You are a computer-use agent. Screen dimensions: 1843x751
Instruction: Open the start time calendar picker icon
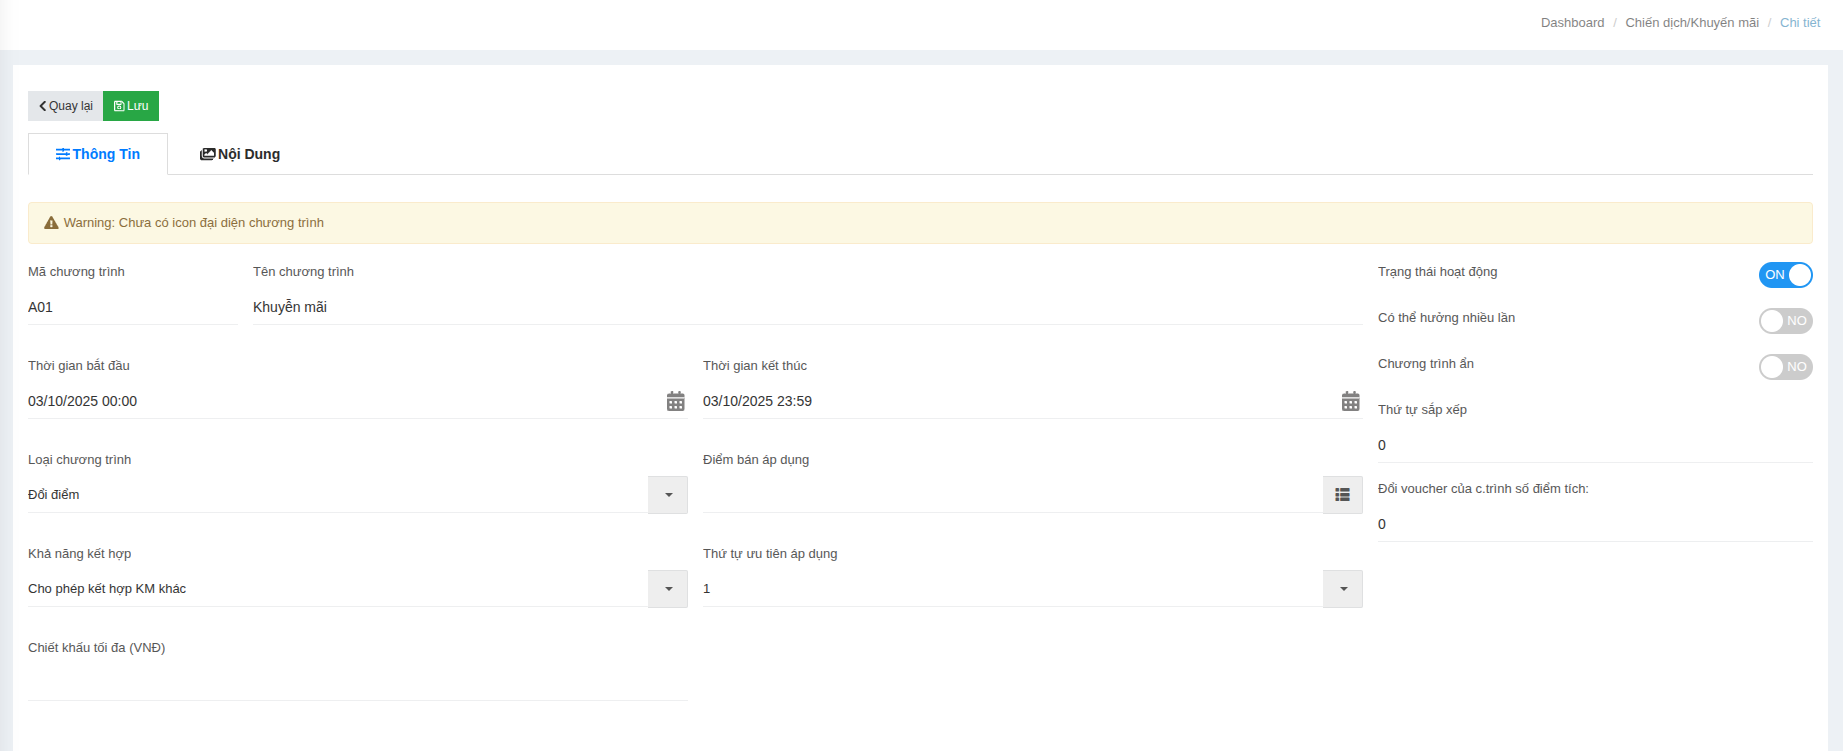coord(676,401)
